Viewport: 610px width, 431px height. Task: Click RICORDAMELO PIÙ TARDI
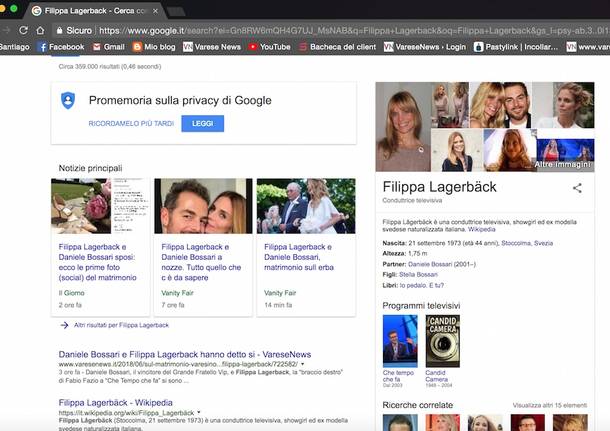coord(131,123)
